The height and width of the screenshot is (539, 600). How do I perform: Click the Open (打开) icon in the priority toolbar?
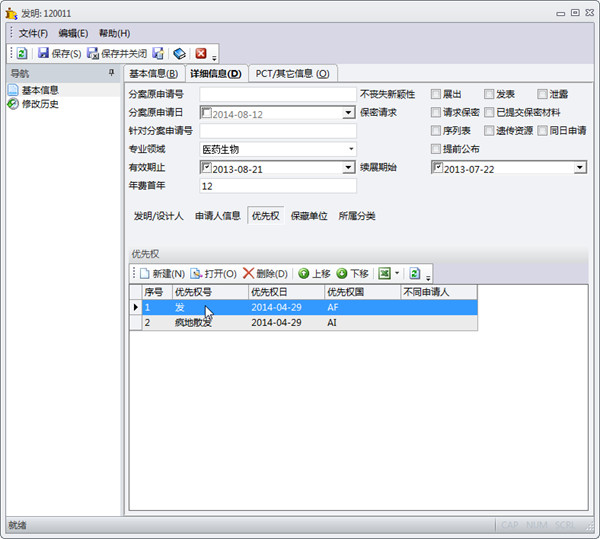click(196, 274)
